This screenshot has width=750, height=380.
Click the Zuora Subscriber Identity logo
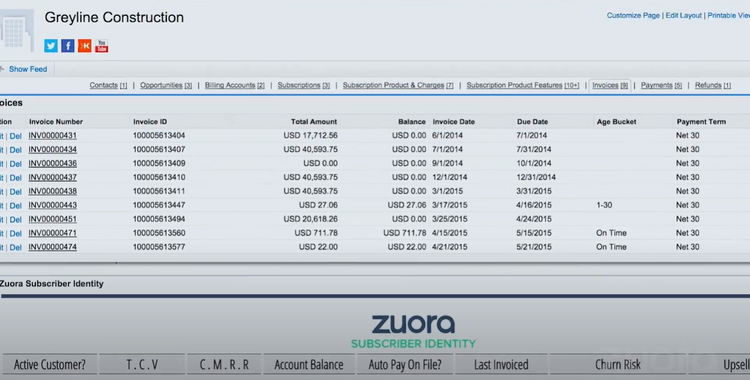click(413, 331)
